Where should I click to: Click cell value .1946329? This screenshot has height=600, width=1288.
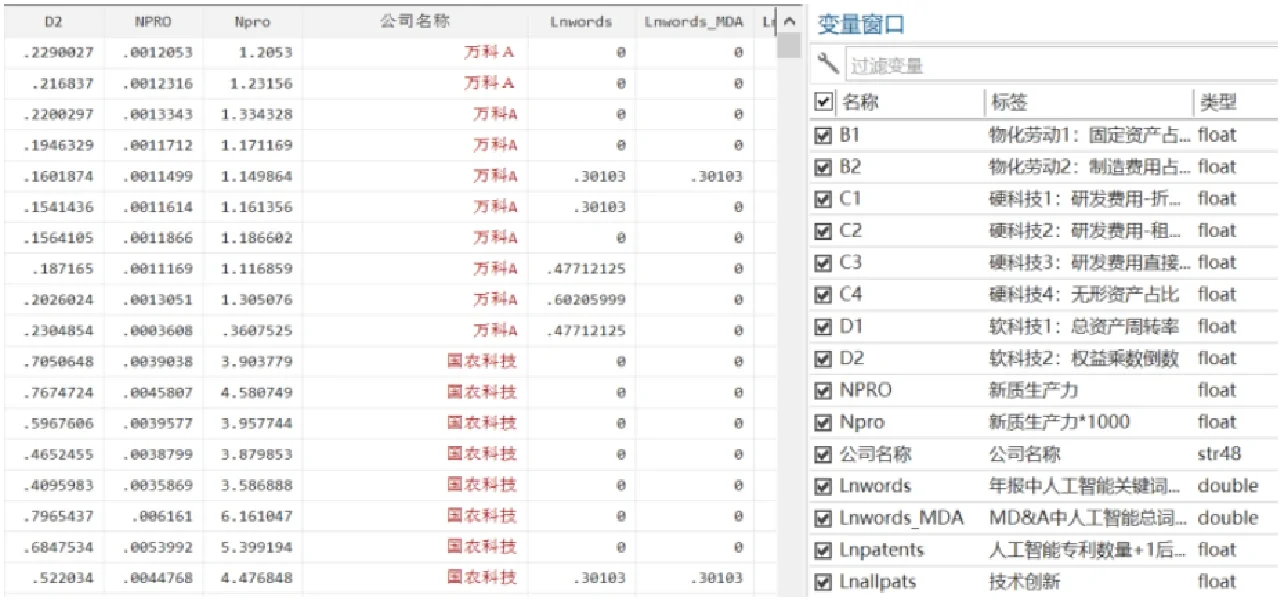[x=58, y=145]
